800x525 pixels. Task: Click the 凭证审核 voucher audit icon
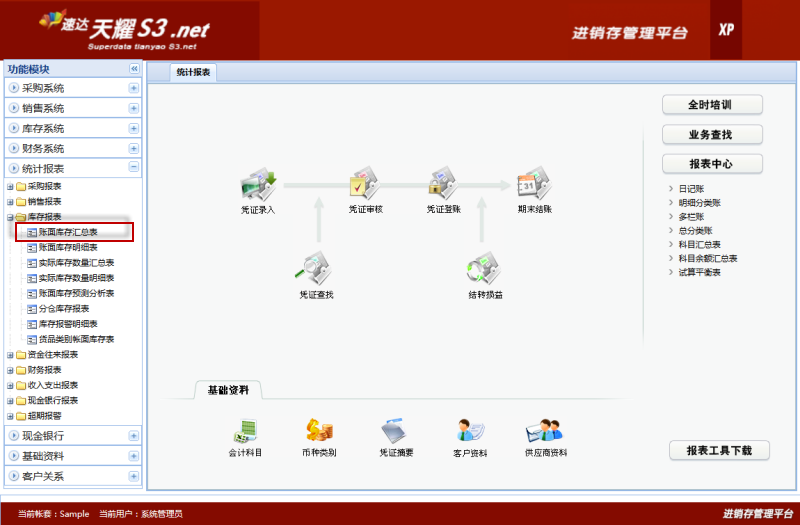tap(365, 185)
